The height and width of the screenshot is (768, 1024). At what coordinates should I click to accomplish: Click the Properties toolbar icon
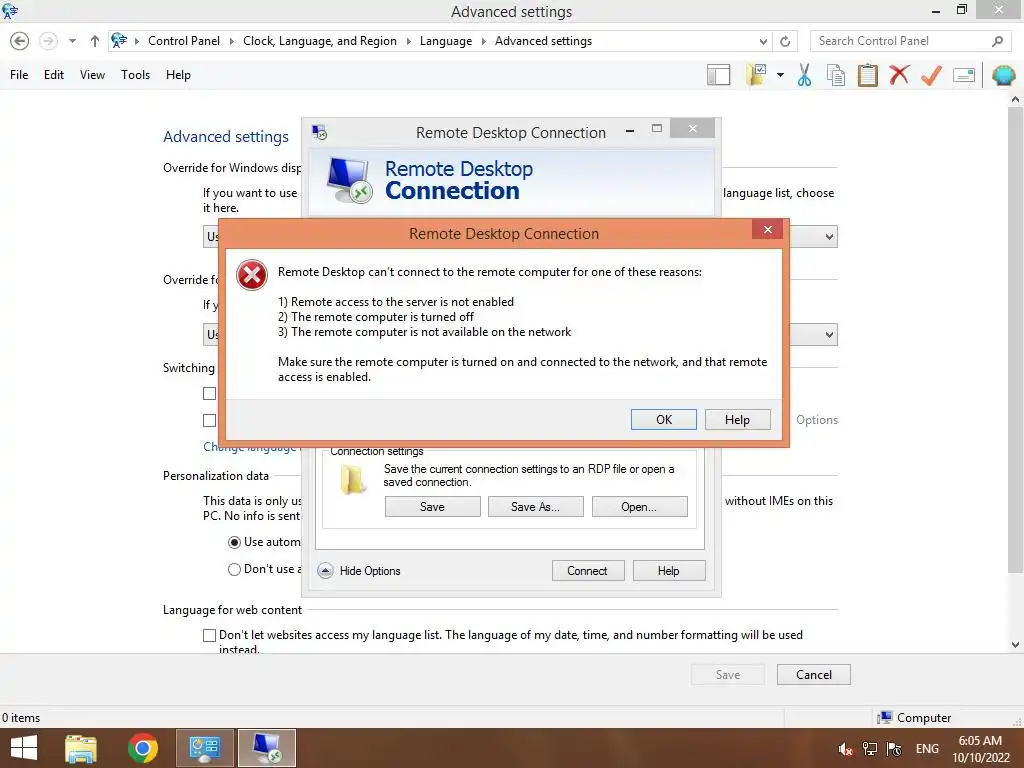pos(964,75)
